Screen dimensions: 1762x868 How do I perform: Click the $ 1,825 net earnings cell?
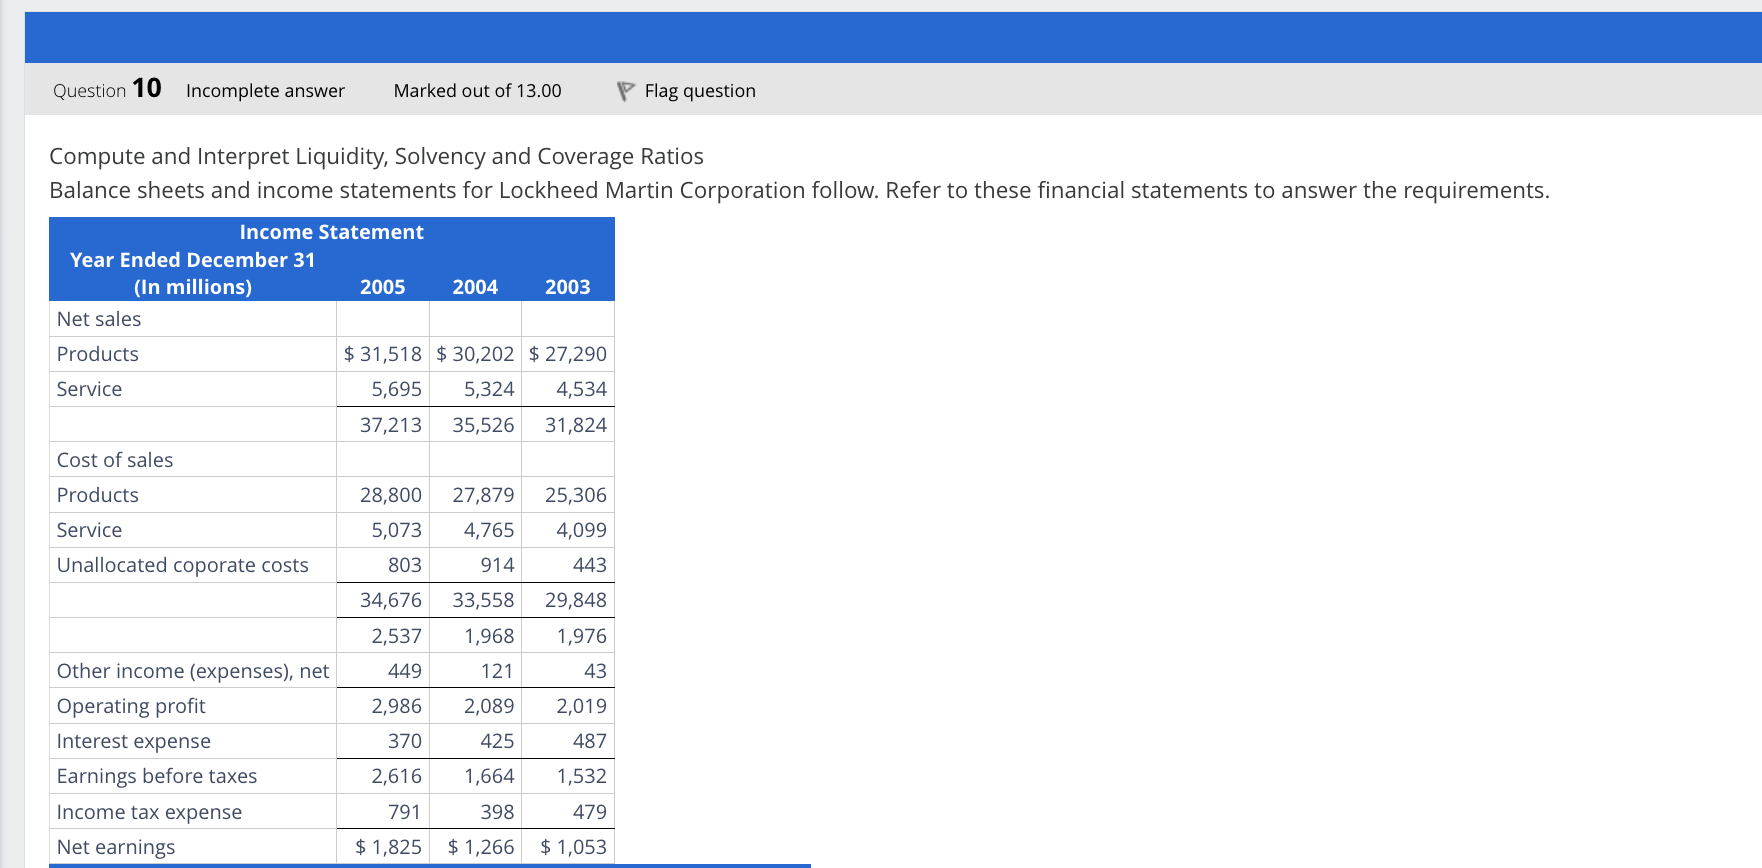click(x=383, y=847)
